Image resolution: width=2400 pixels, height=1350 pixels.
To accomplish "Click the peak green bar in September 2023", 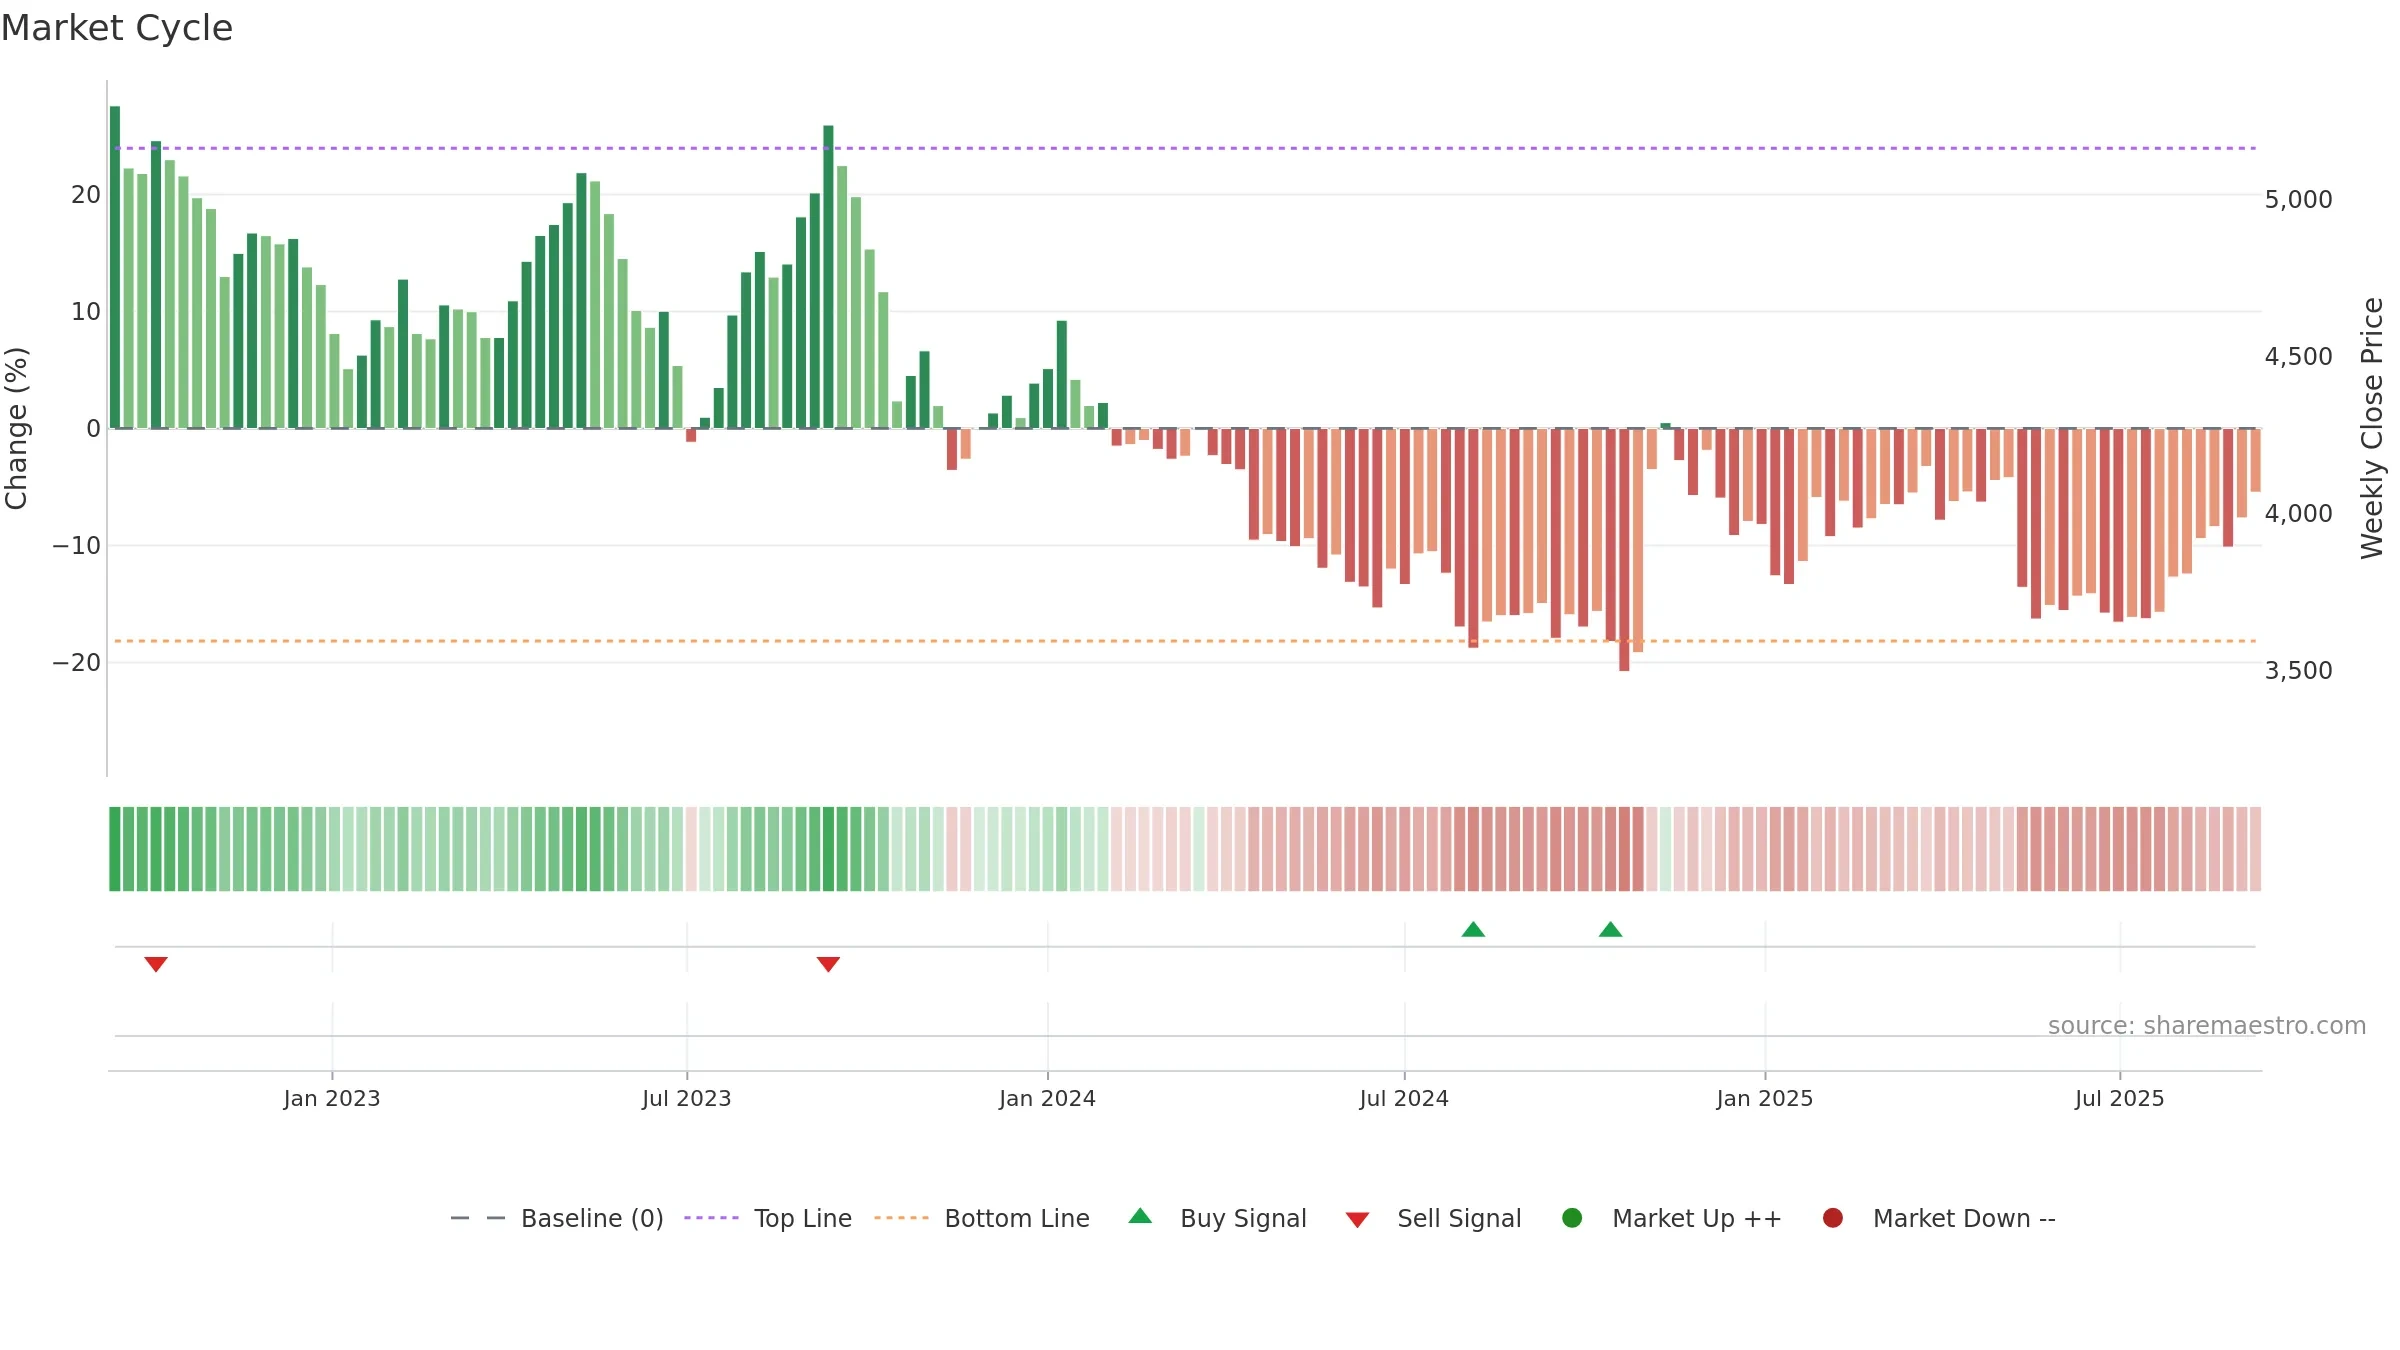I will coord(828,277).
